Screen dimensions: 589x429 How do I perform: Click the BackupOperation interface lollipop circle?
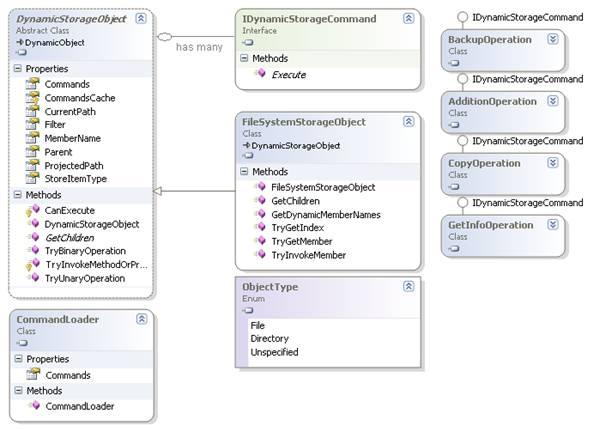pos(462,17)
